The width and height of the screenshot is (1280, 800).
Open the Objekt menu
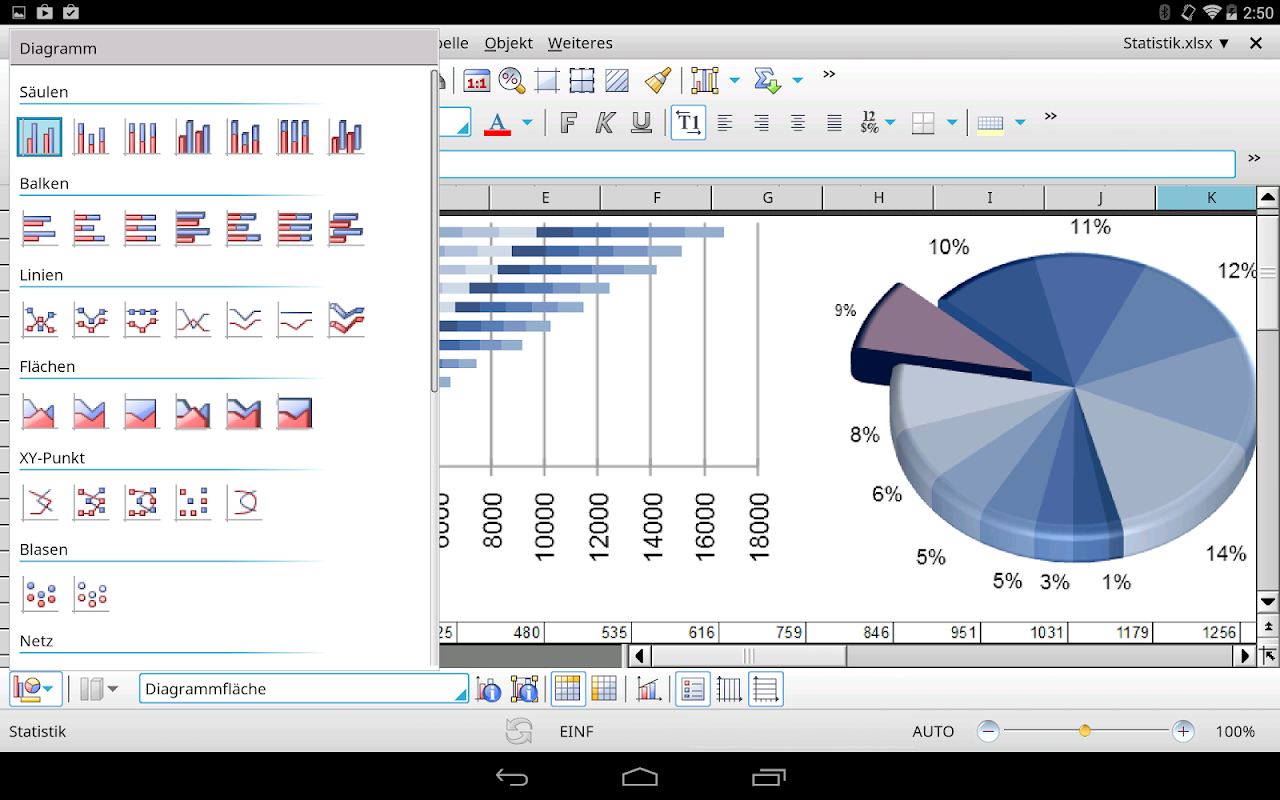point(509,43)
